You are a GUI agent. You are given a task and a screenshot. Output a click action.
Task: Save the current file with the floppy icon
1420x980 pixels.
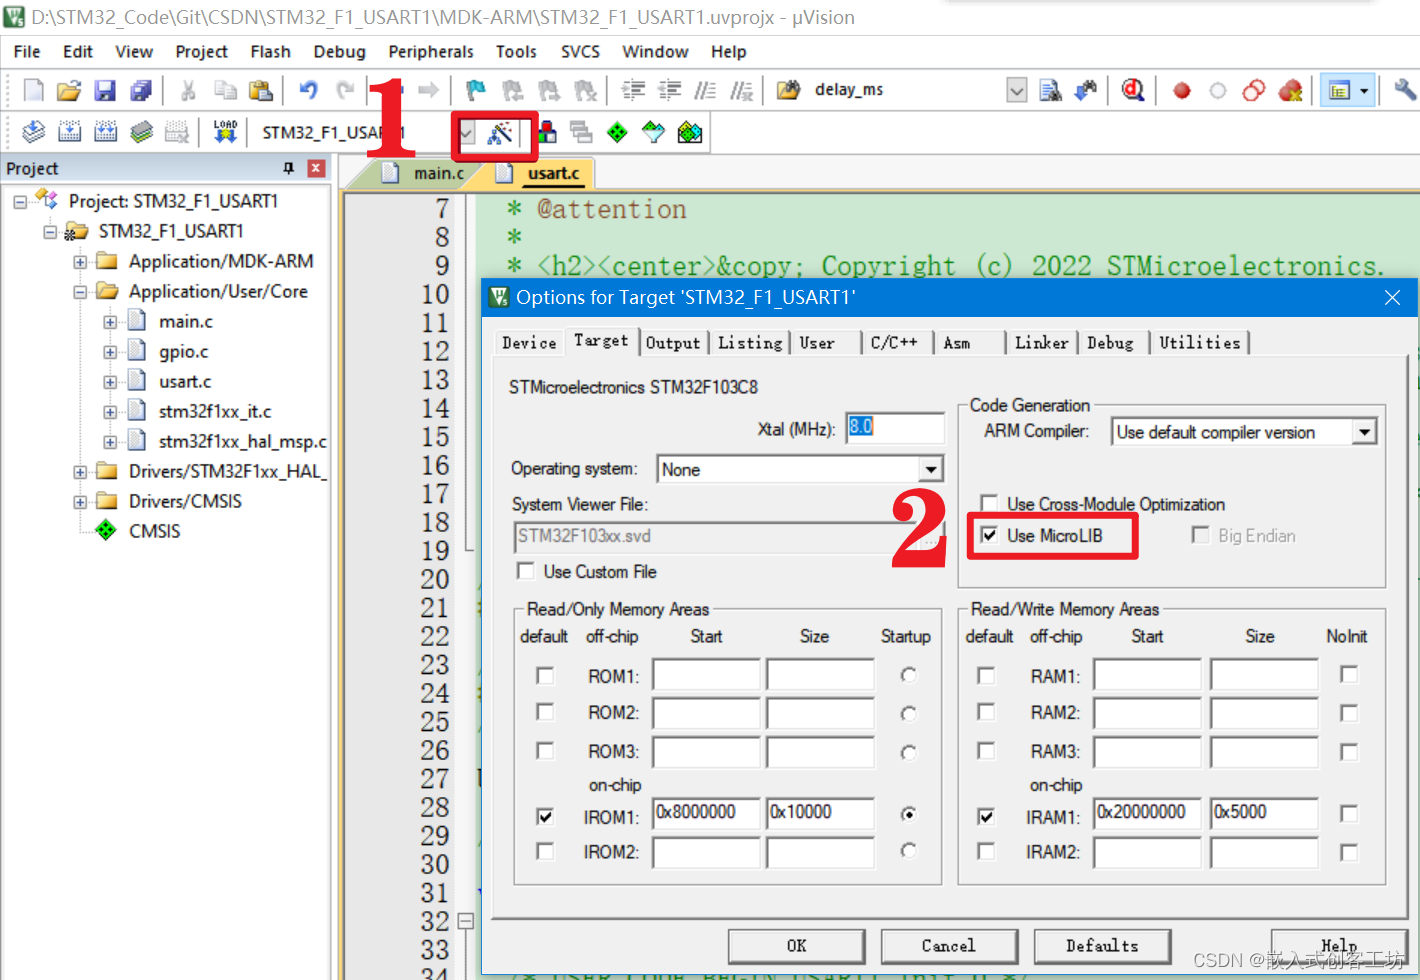[105, 91]
